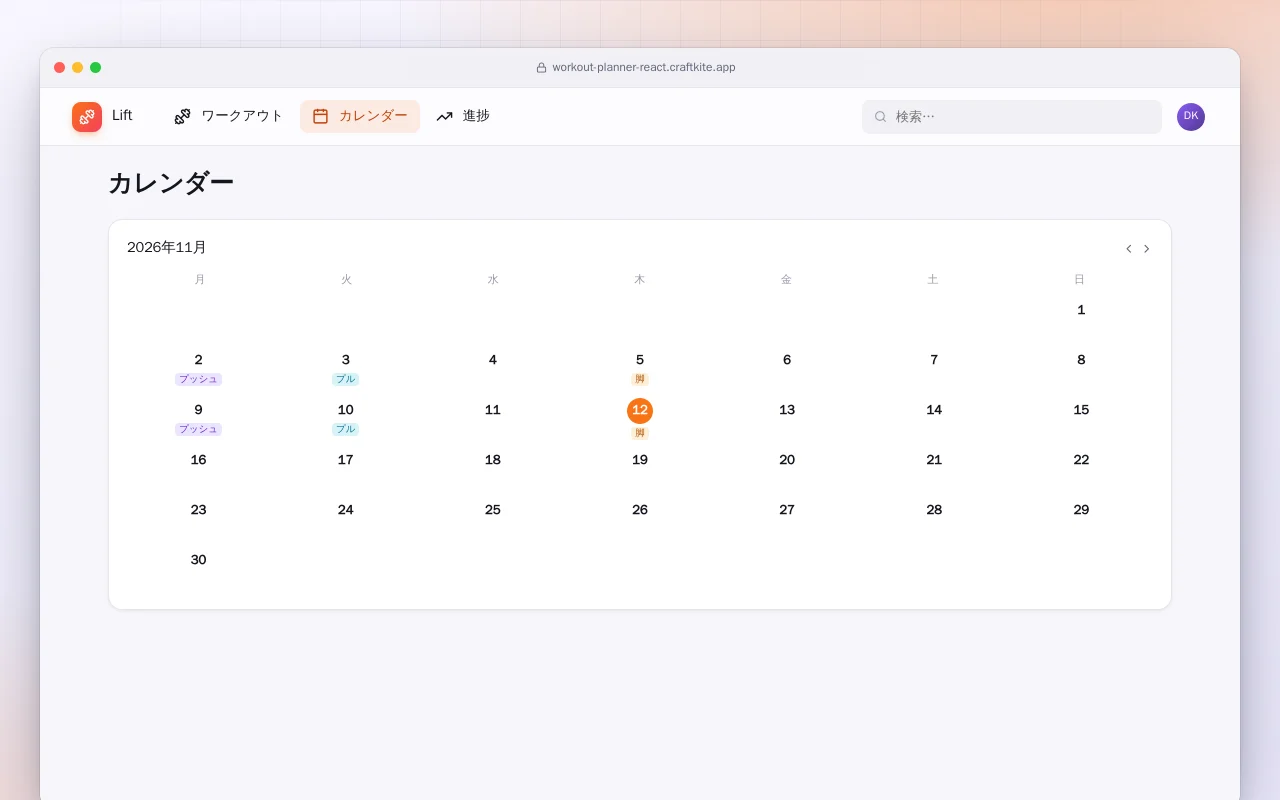This screenshot has width=1280, height=800.
Task: Click the calendar icon in navigation
Action: point(320,116)
